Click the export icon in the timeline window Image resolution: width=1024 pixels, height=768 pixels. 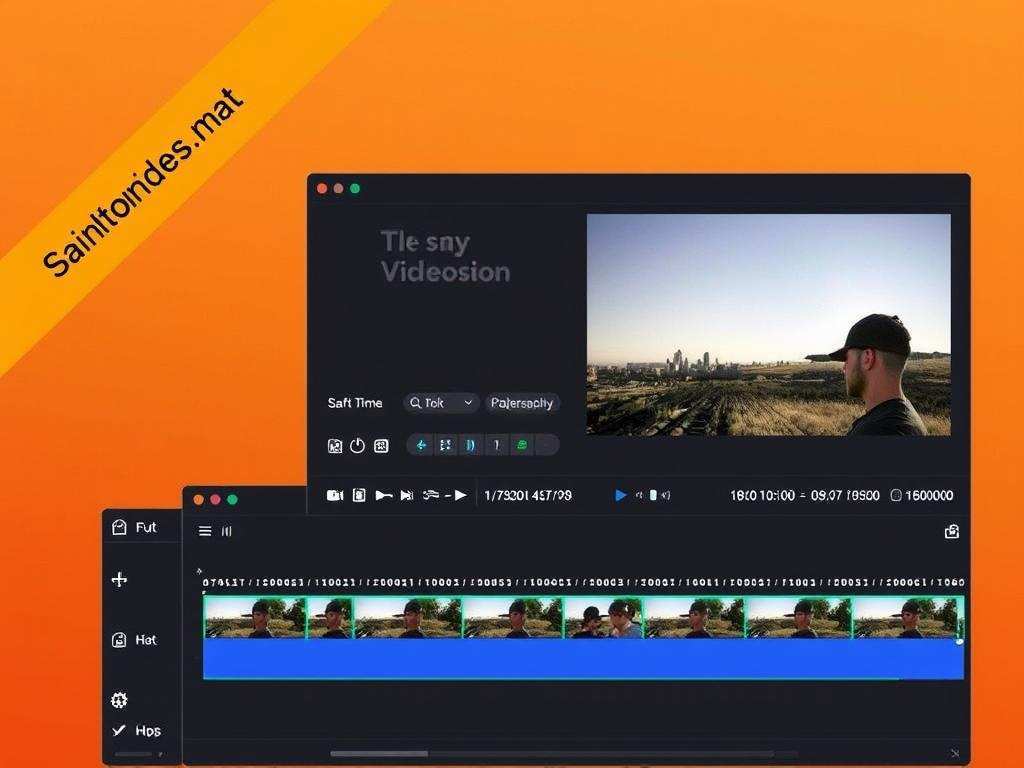pyautogui.click(x=952, y=532)
